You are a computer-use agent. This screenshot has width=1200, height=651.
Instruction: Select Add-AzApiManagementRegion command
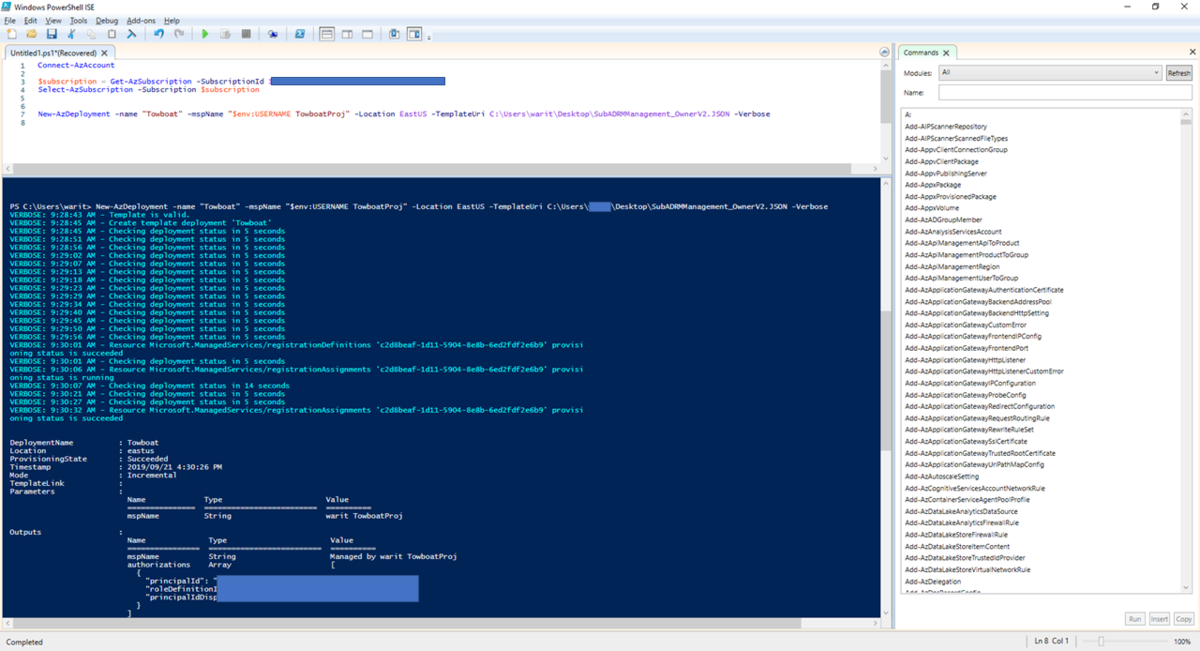[x=952, y=267]
